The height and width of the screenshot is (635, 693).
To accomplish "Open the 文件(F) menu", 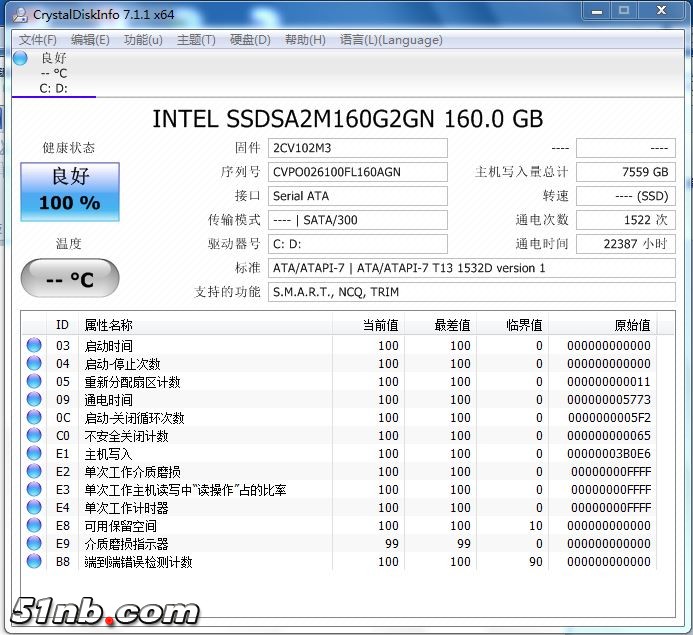I will tap(38, 40).
